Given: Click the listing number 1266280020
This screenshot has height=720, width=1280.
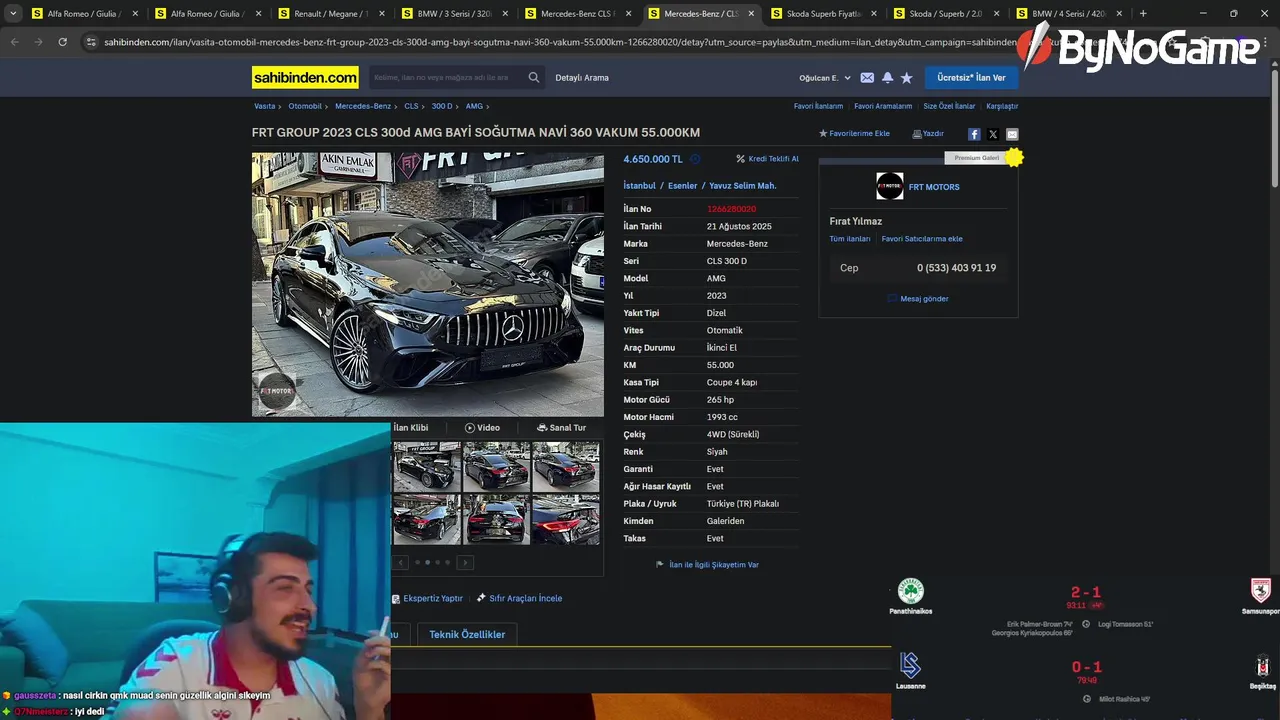Looking at the screenshot, I should coord(731,209).
